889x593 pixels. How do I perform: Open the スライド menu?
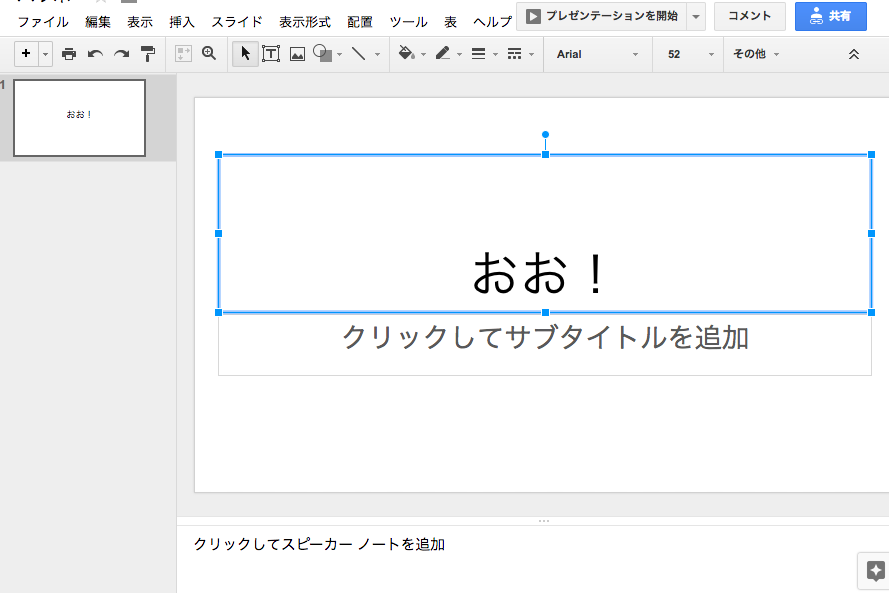coord(237,22)
